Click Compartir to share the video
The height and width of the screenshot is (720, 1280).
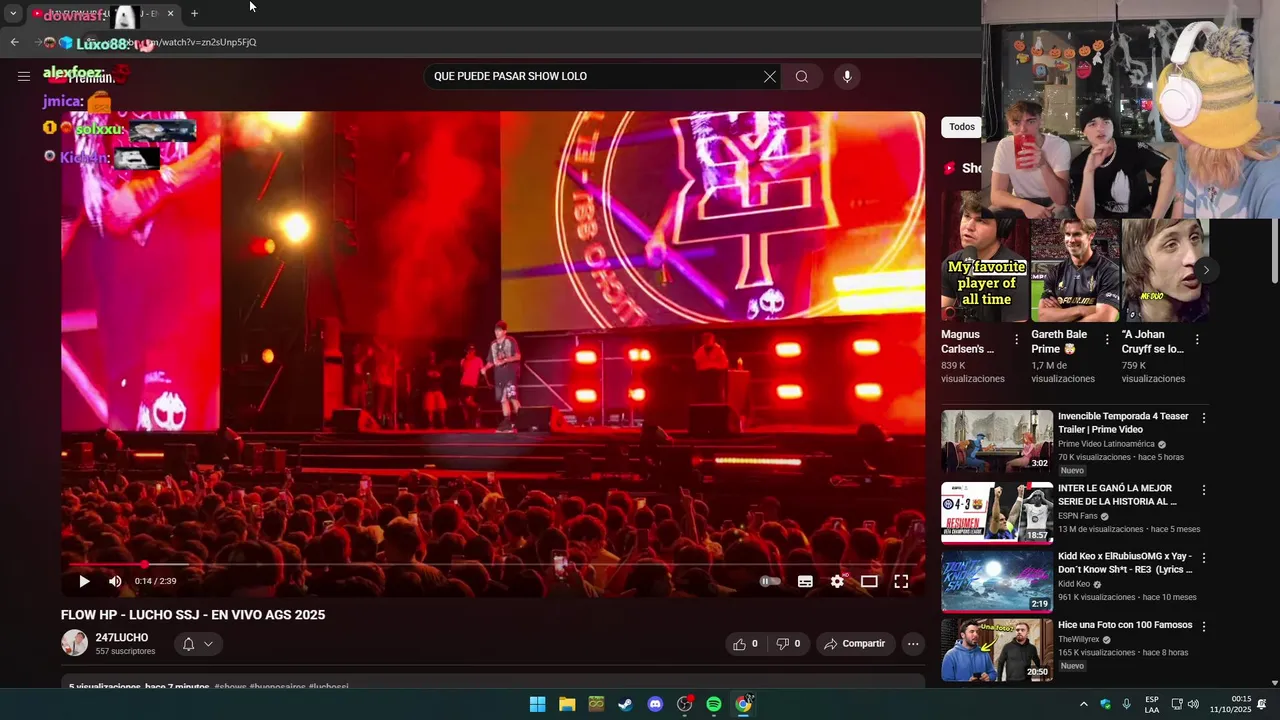pyautogui.click(x=854, y=644)
